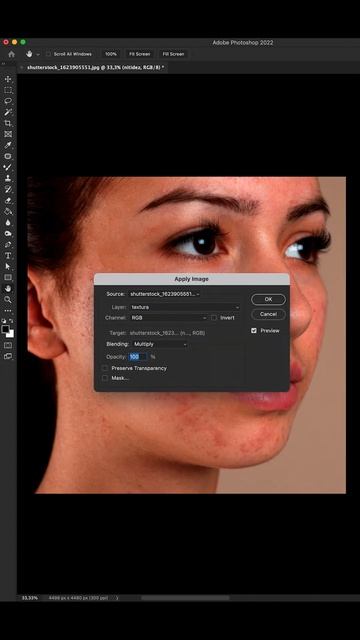Image resolution: width=360 pixels, height=640 pixels.
Task: Select the Clone Stamp tool
Action: click(x=8, y=178)
